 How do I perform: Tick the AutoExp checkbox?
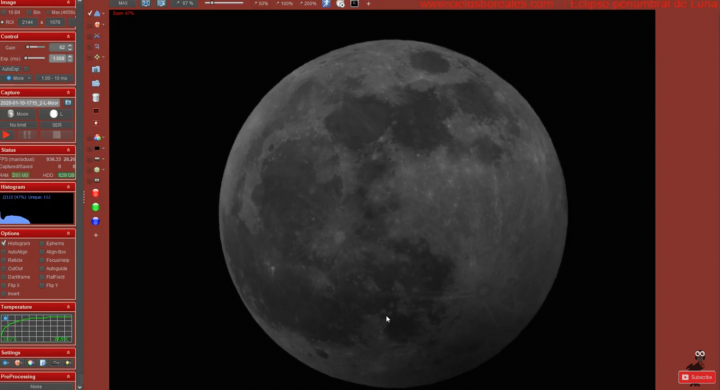(26, 69)
